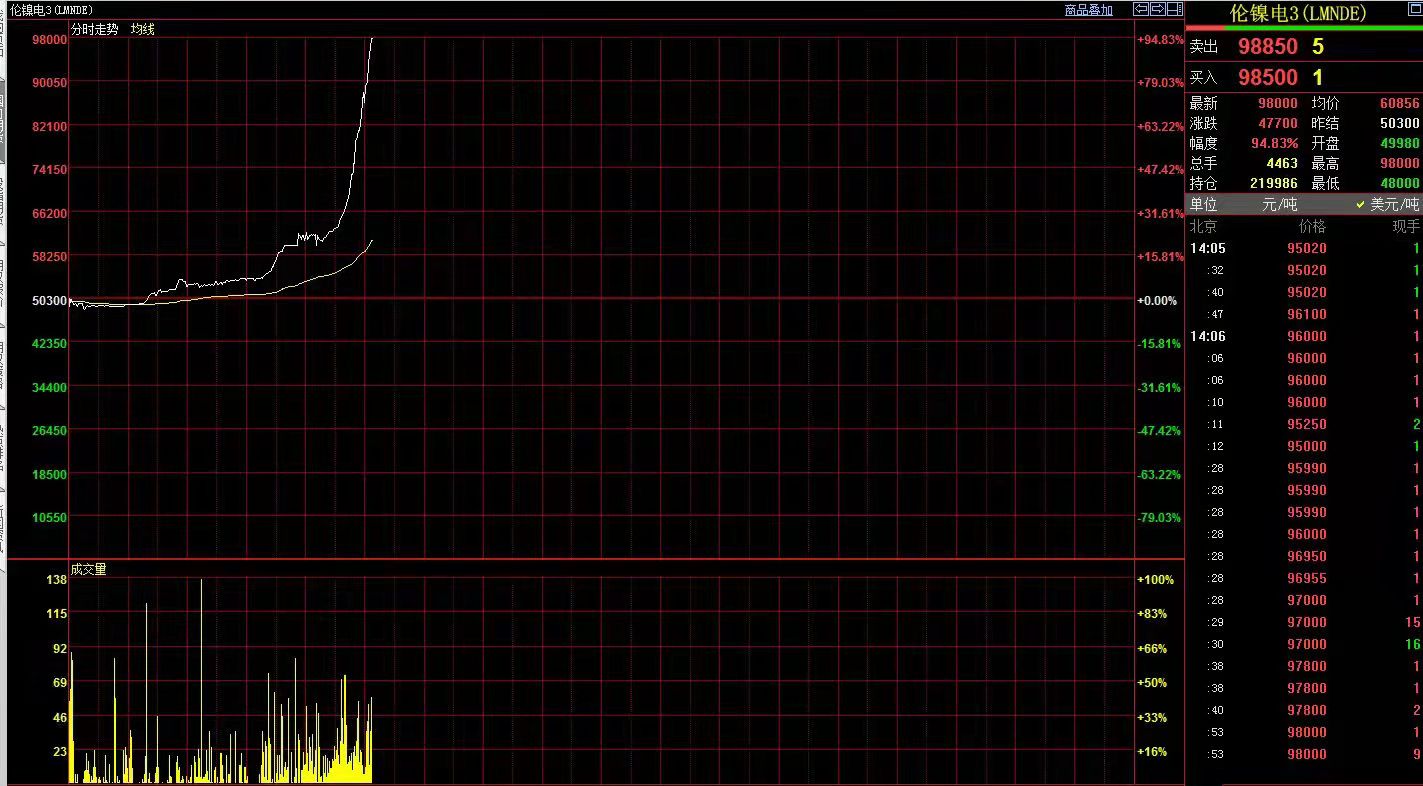Screen dimensions: 1423x786
Task: Click the 价格 column header in trade list
Action: point(1311,226)
